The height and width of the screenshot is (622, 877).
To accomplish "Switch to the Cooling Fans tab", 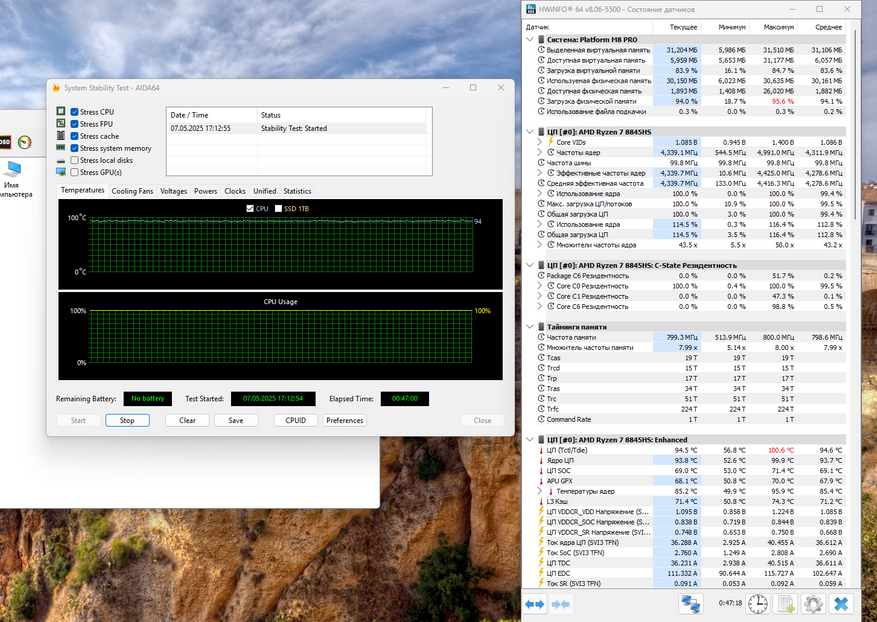I will pyautogui.click(x=132, y=191).
